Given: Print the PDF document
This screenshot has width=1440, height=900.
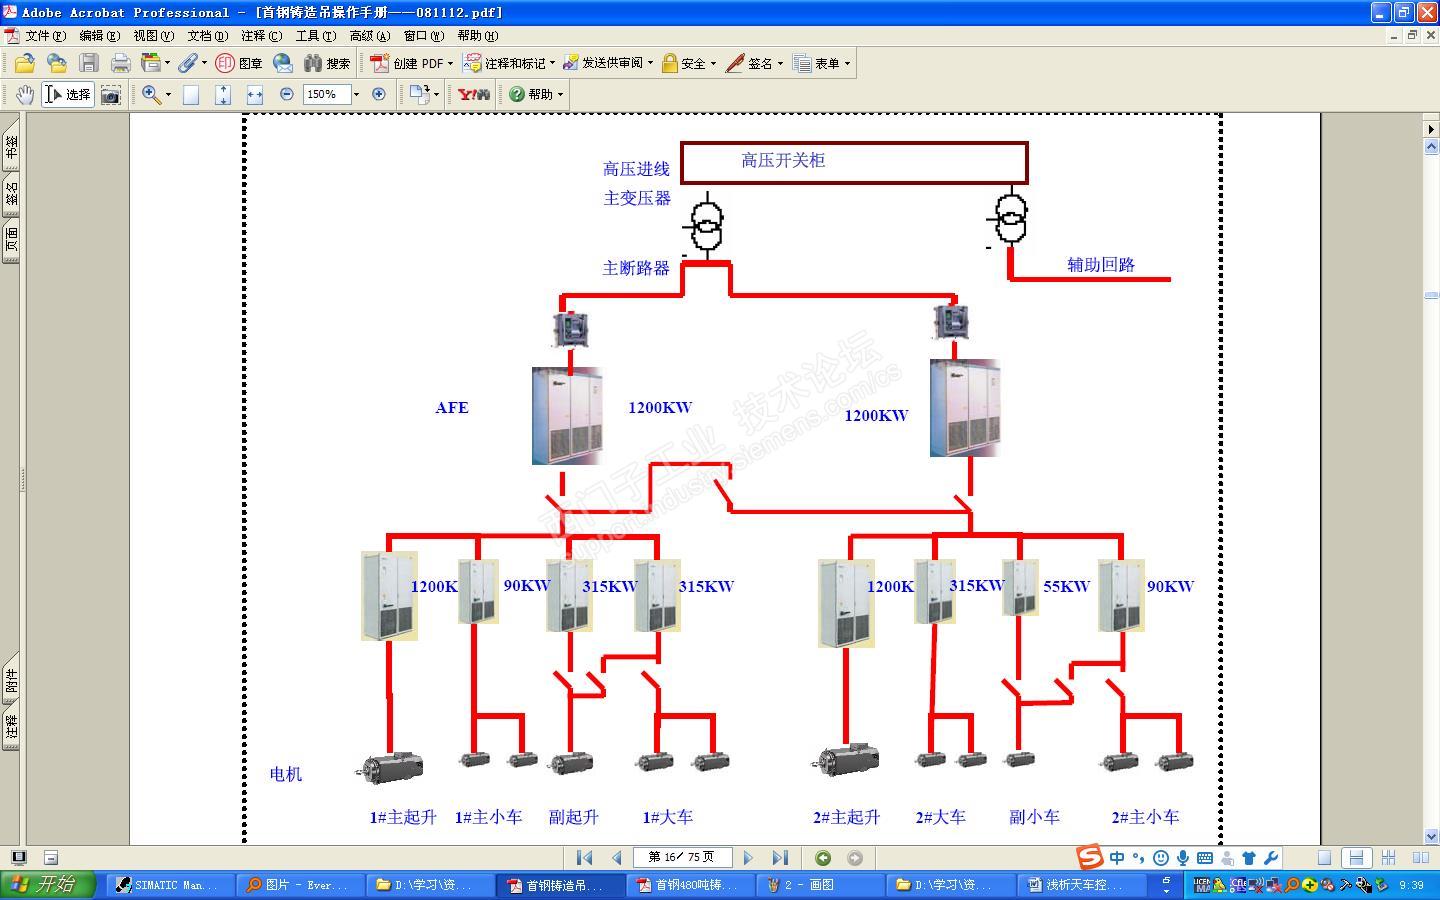Looking at the screenshot, I should 121,63.
